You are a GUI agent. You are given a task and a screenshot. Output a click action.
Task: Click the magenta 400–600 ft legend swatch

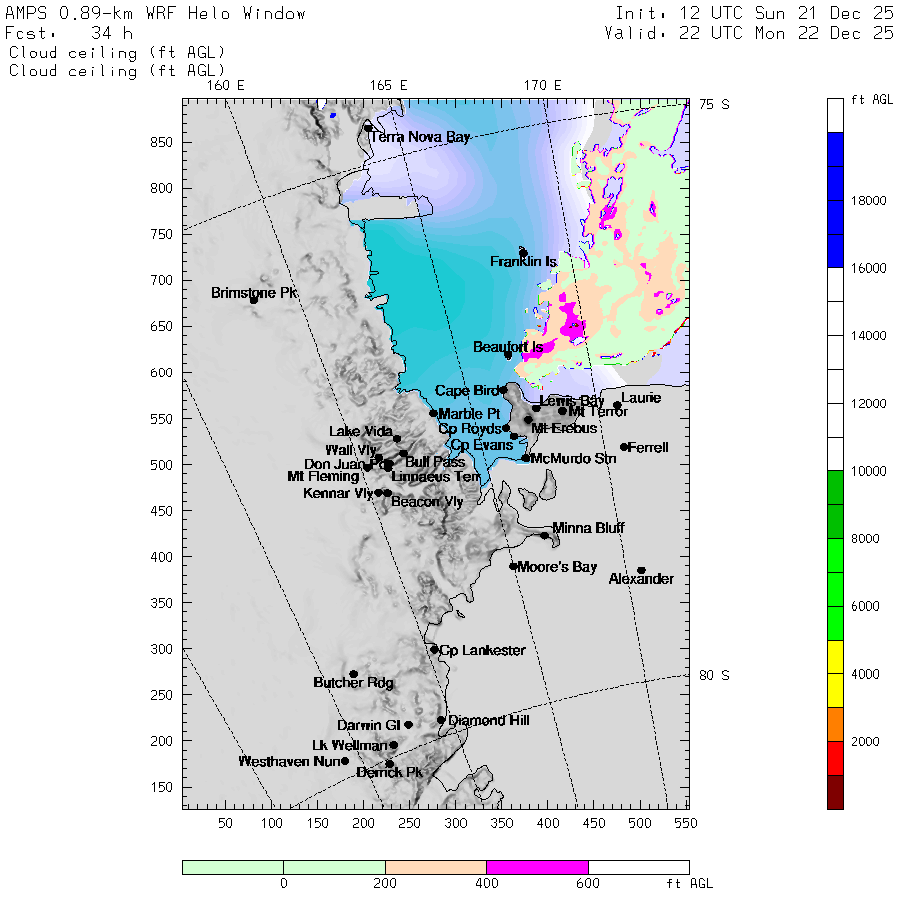click(x=537, y=867)
